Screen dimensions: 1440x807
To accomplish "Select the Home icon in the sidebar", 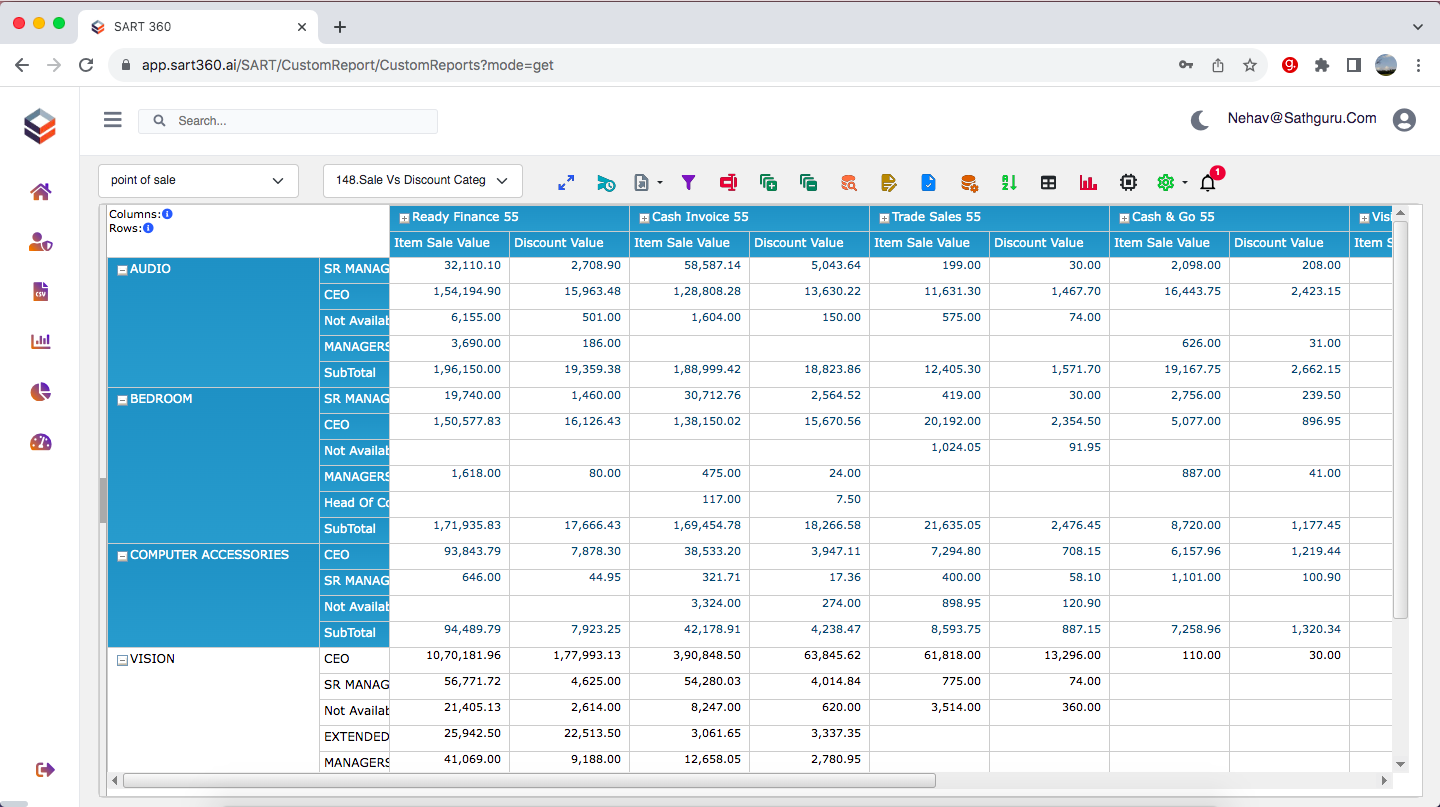I will pyautogui.click(x=40, y=191).
